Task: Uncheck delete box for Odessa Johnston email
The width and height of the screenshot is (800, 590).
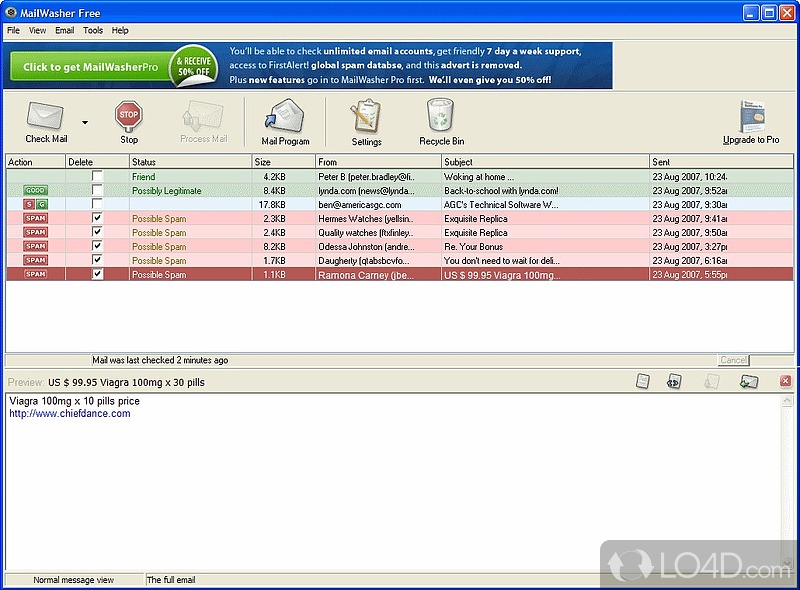Action: coord(97,246)
